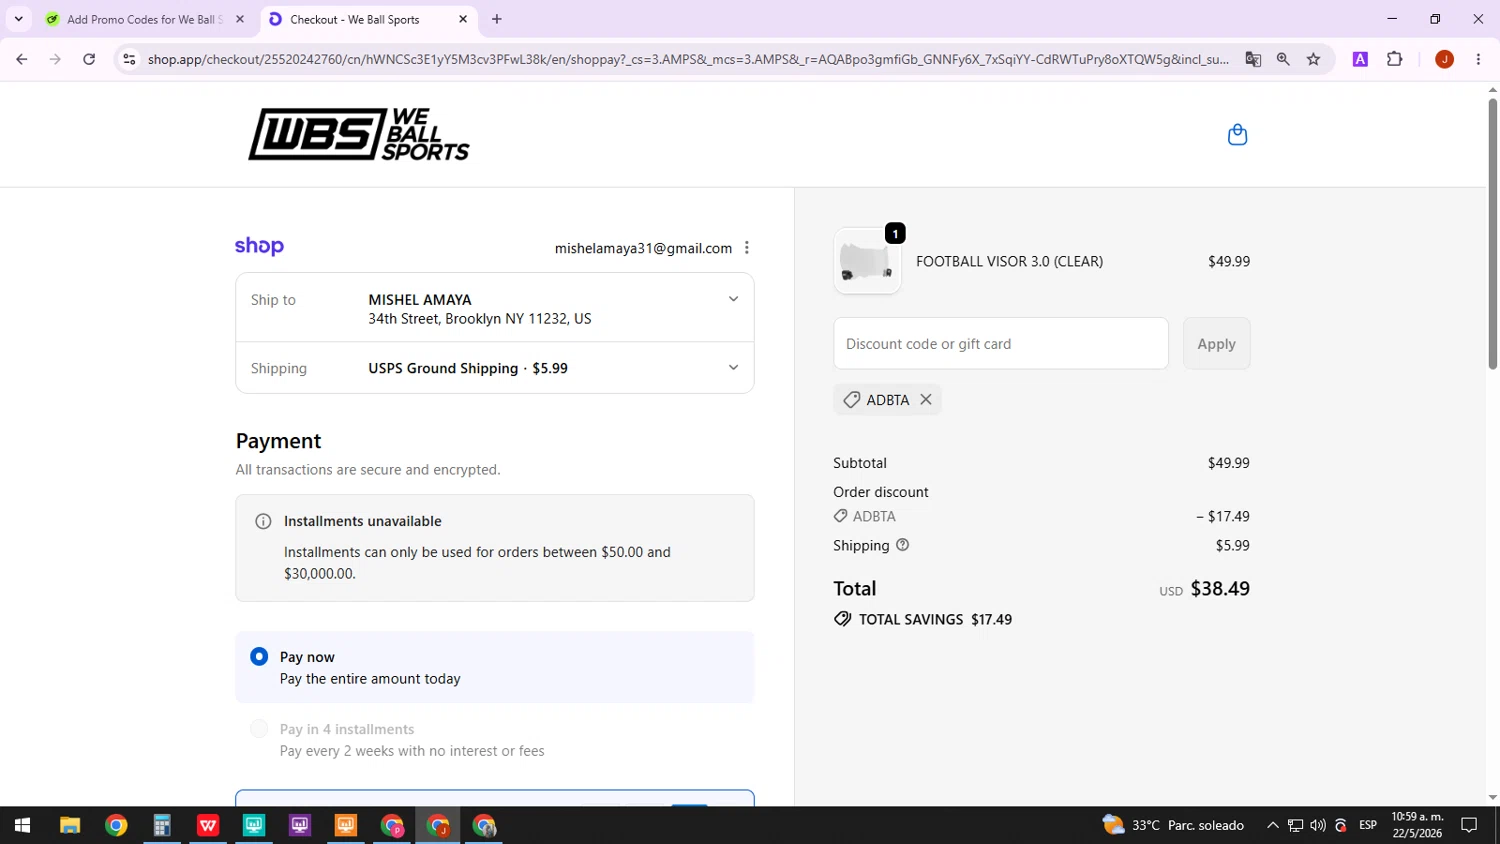The height and width of the screenshot is (844, 1500).
Task: Click the Total amount $38.49
Action: [x=1220, y=589]
